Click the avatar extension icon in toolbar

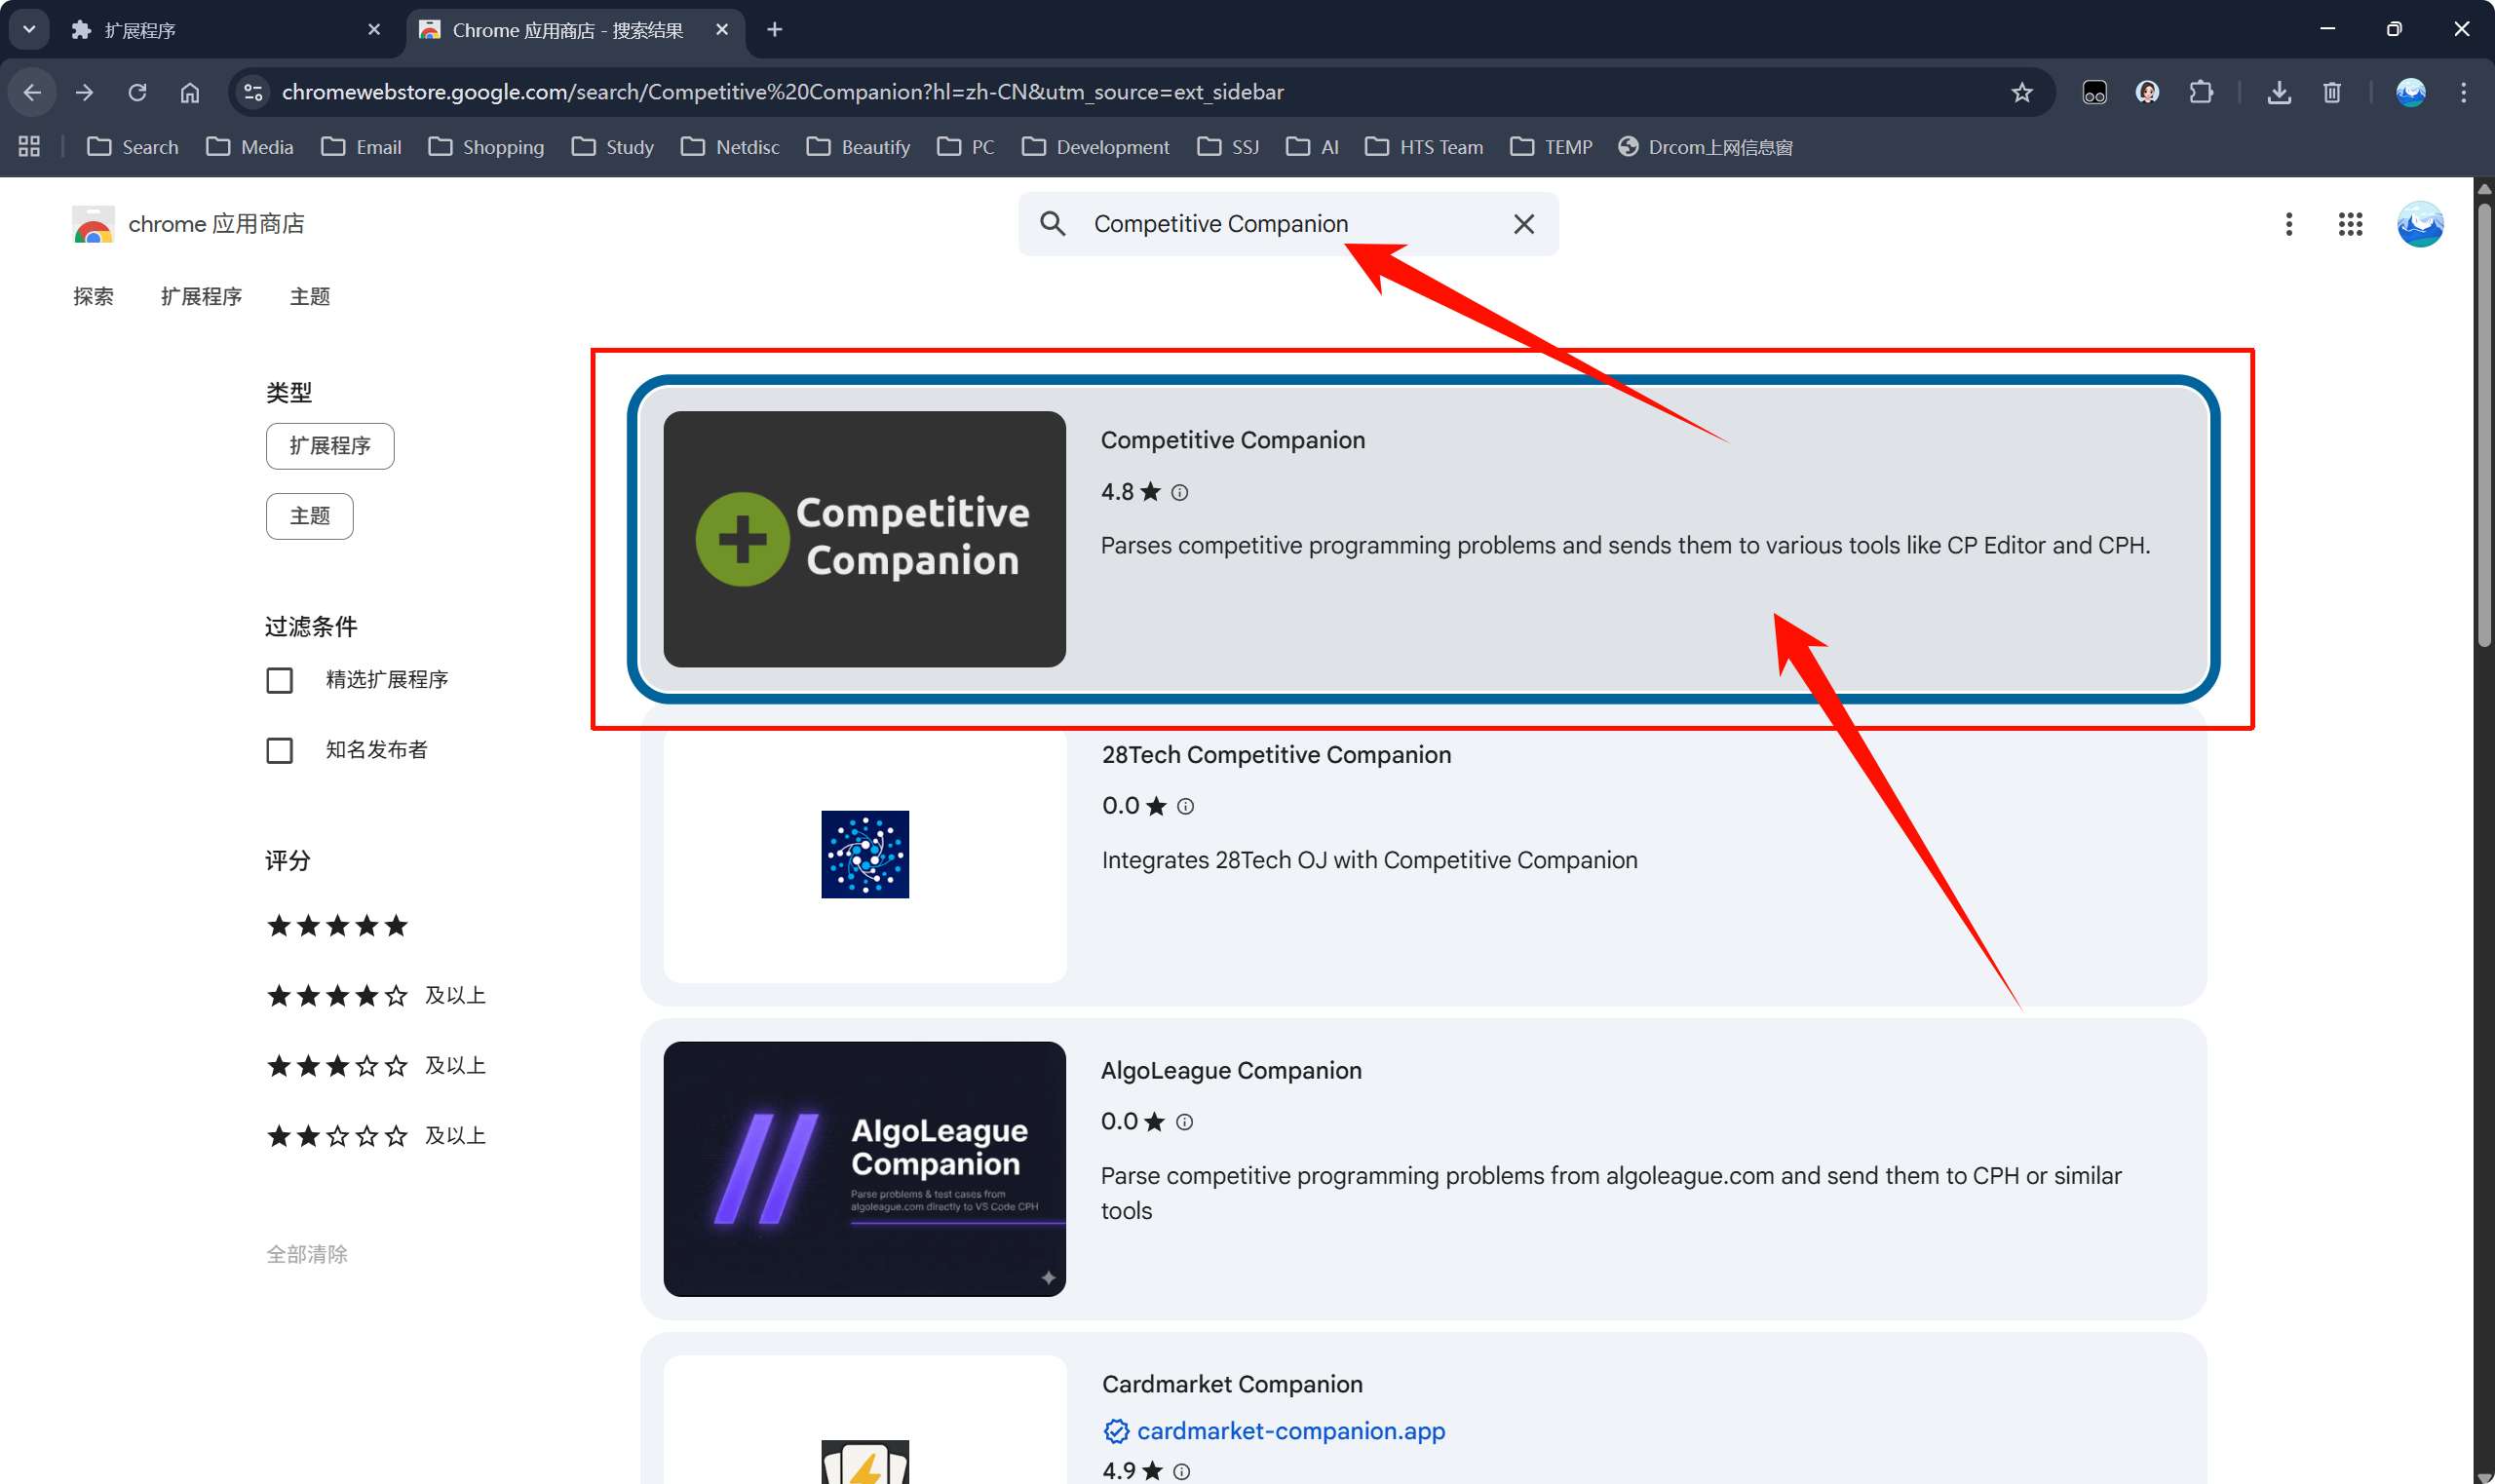pos(2147,92)
